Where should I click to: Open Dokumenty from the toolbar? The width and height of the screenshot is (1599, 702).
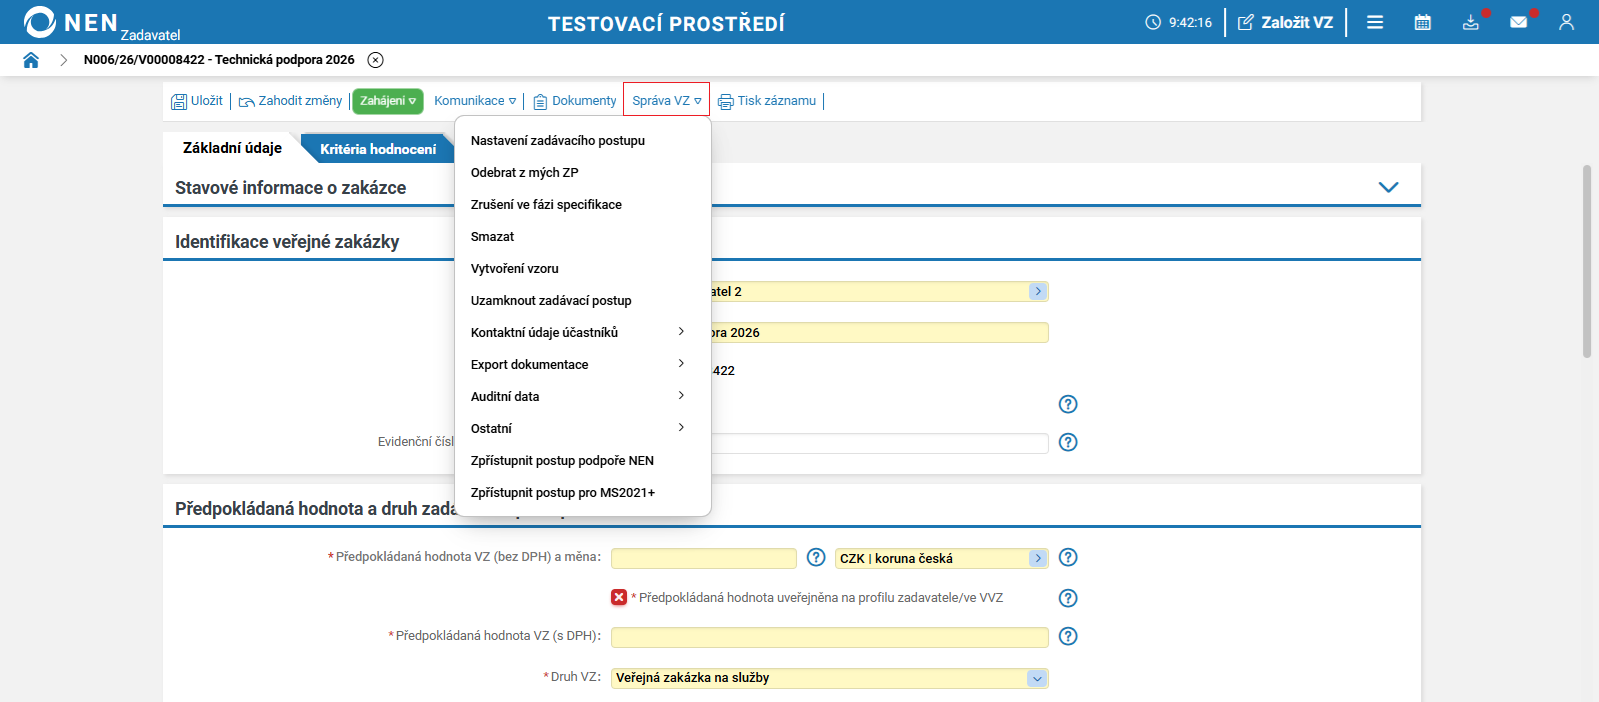(575, 101)
